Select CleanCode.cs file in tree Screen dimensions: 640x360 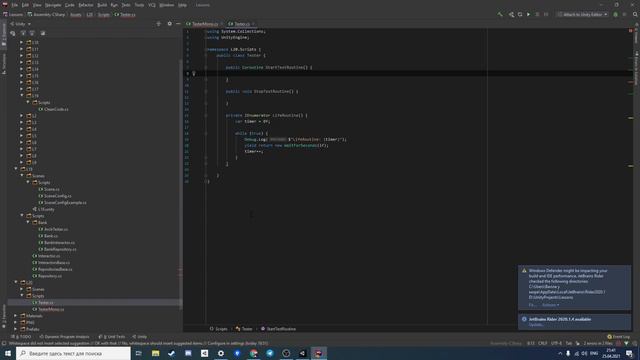click(53, 109)
